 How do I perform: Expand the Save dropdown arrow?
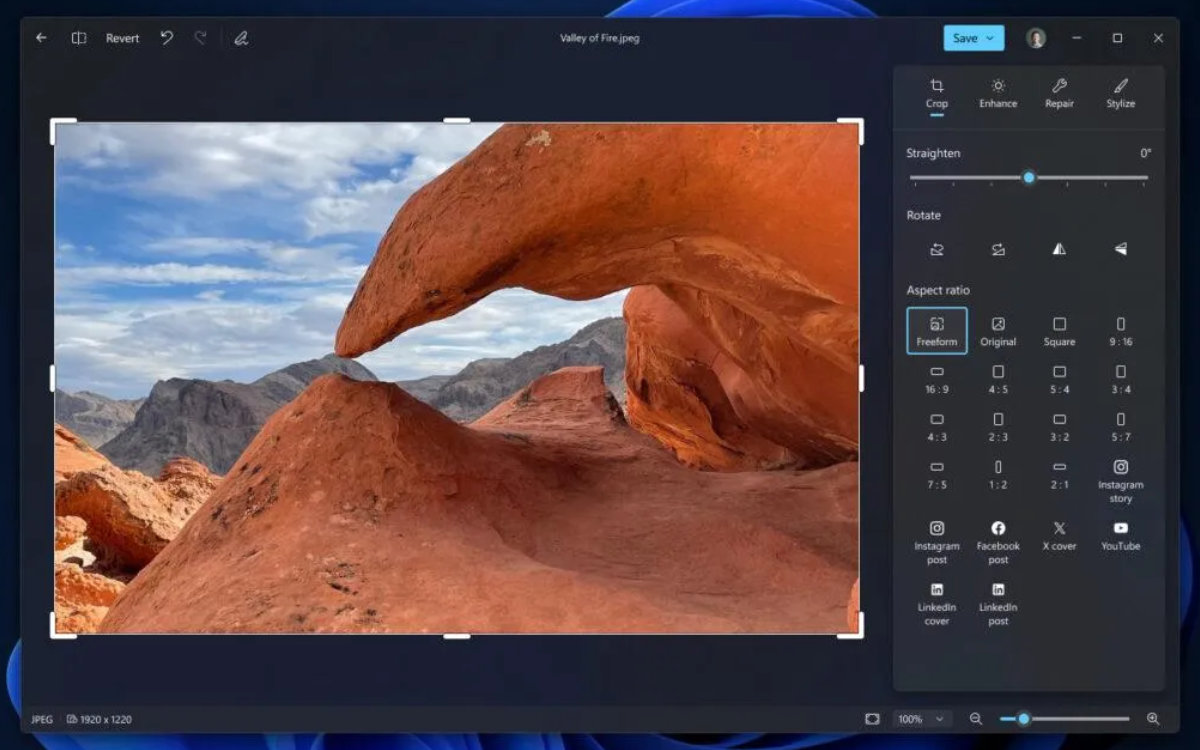[991, 38]
